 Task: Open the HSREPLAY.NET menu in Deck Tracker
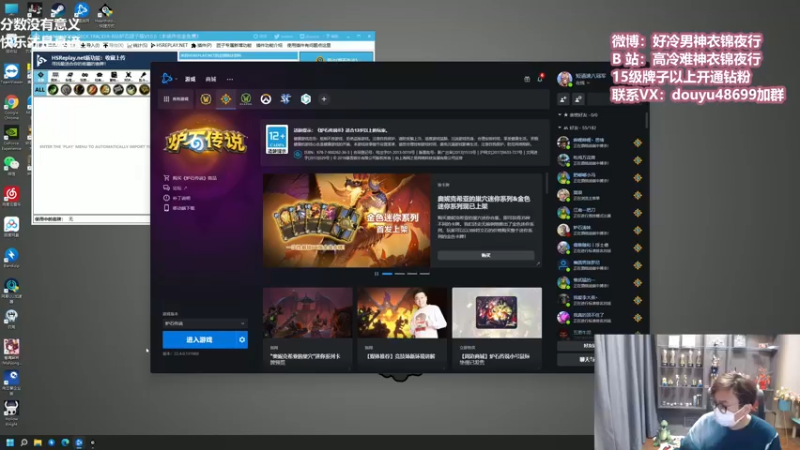(x=169, y=45)
